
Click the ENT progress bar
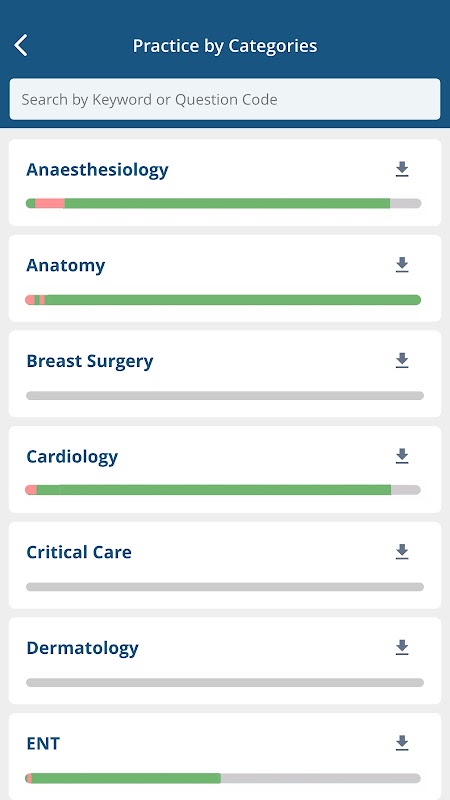pyautogui.click(x=223, y=778)
